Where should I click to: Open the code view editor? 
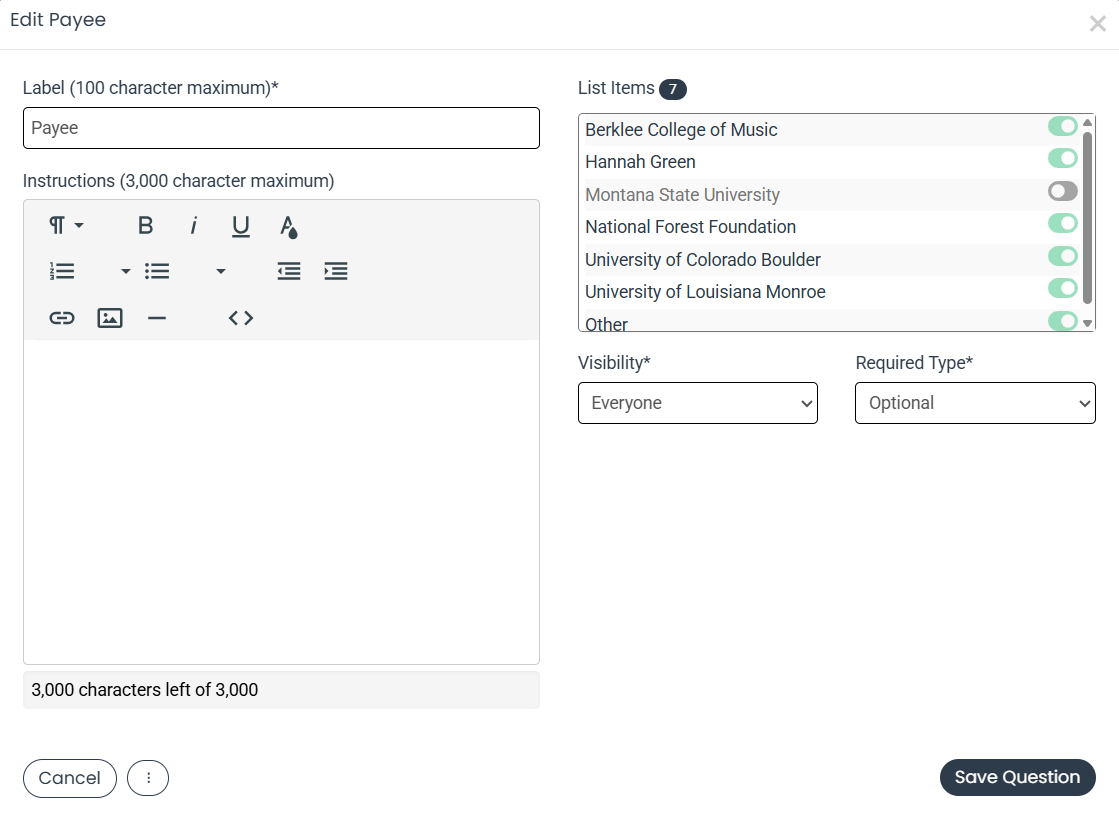pos(240,317)
